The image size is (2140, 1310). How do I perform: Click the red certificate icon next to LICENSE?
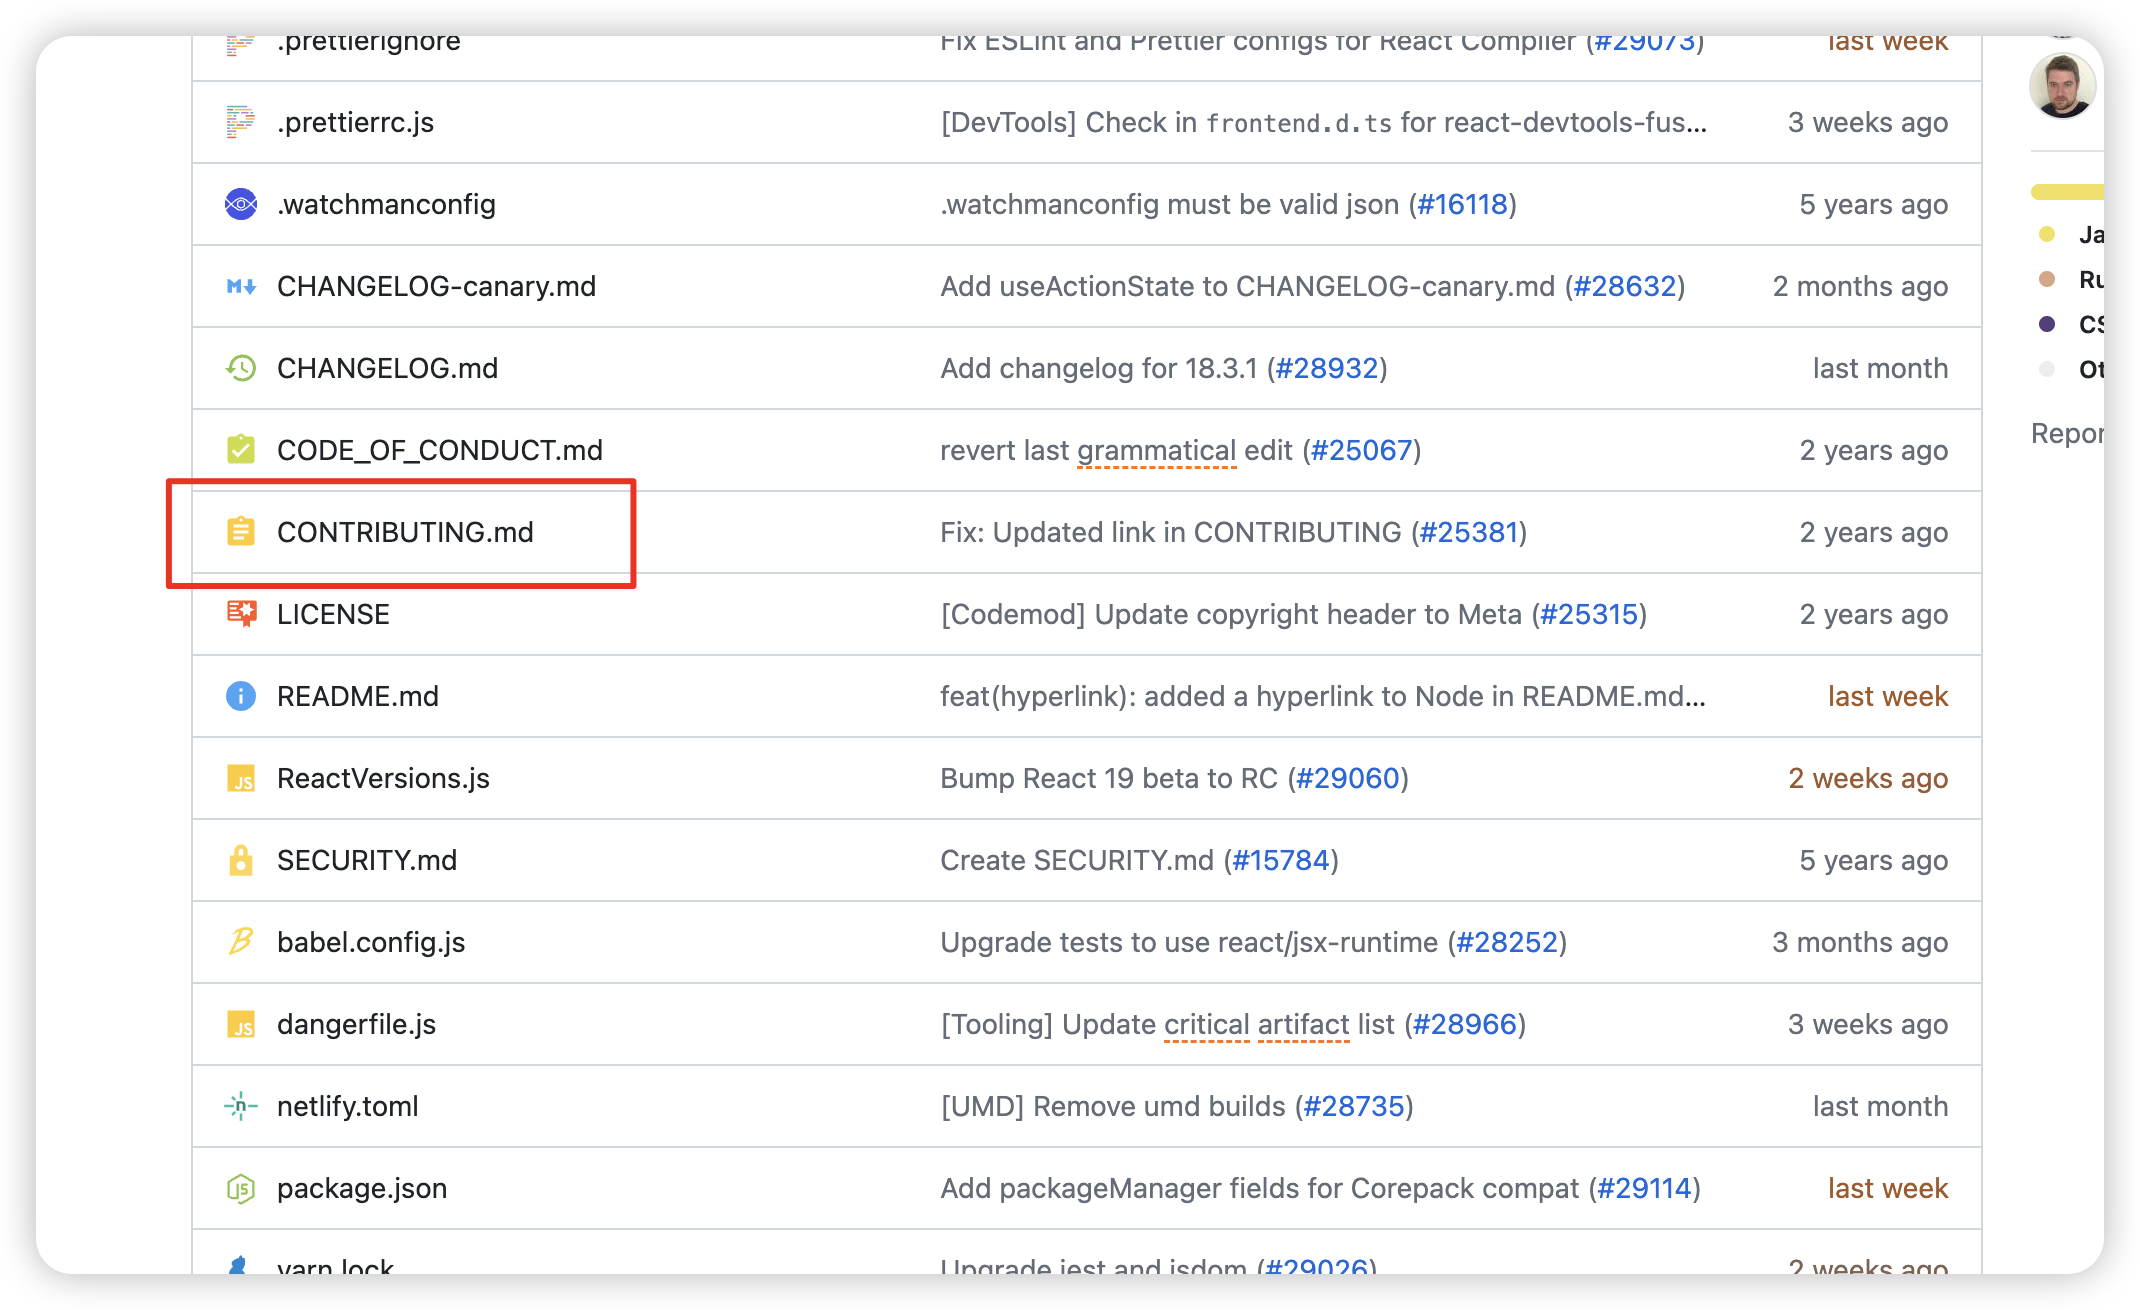click(x=240, y=614)
